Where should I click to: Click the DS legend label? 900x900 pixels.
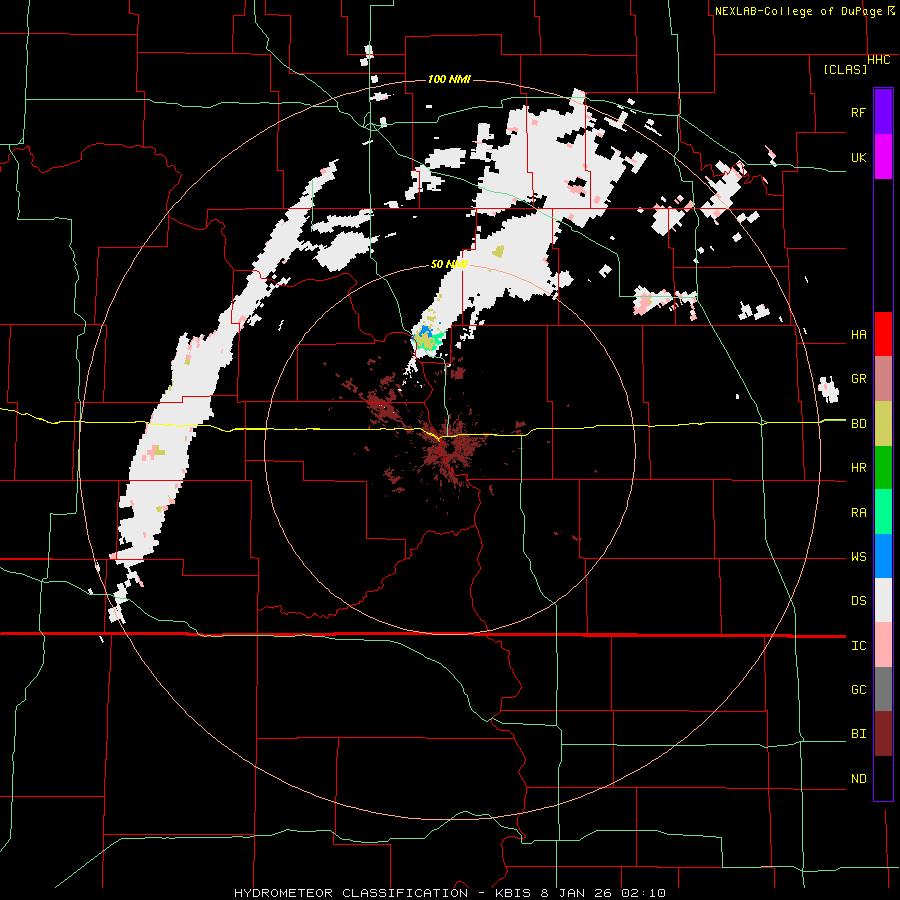click(858, 601)
